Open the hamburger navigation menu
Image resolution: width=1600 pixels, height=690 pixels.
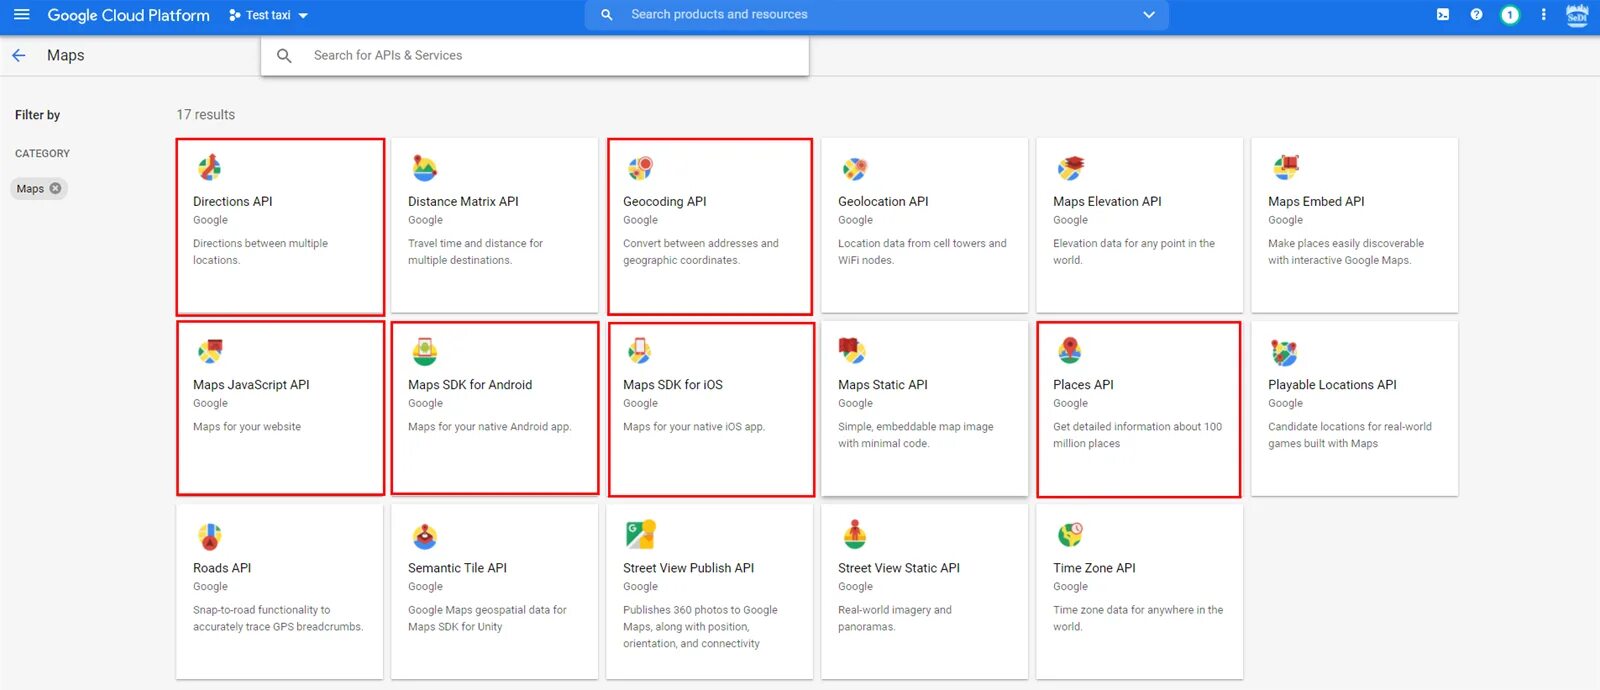[x=21, y=15]
